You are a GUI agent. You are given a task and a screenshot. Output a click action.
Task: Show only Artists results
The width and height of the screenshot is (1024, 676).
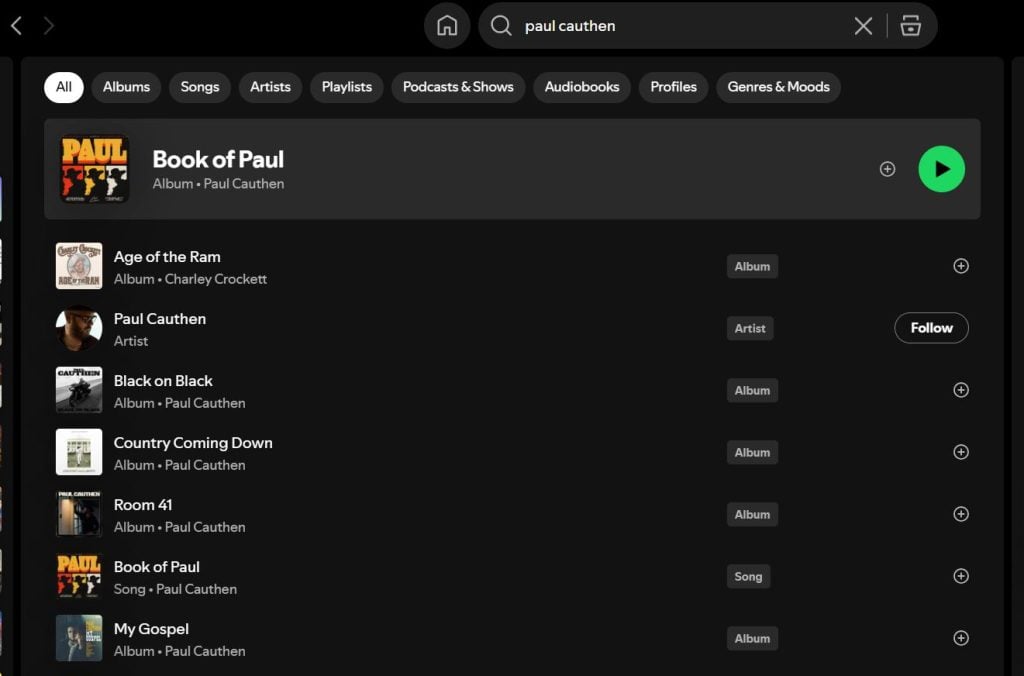tap(270, 87)
